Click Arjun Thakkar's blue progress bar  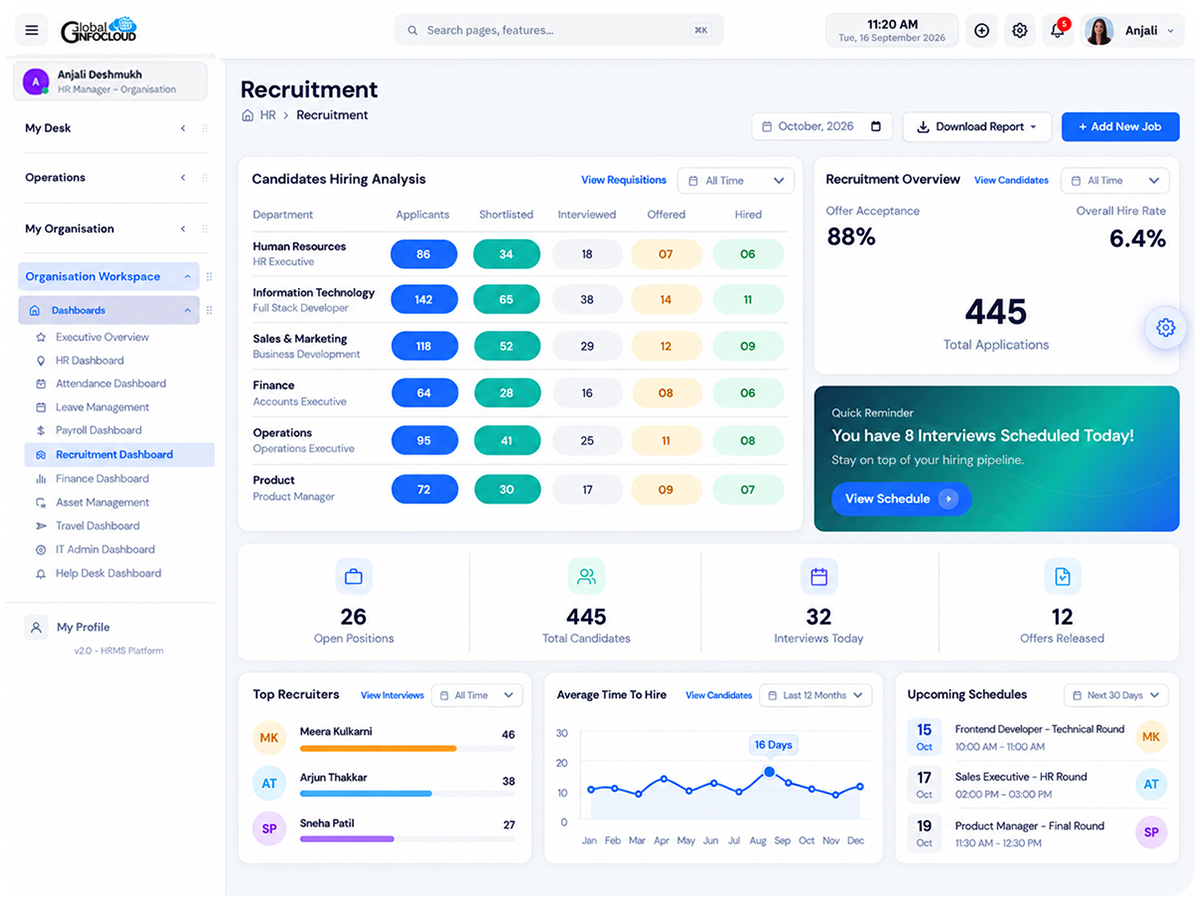(366, 794)
